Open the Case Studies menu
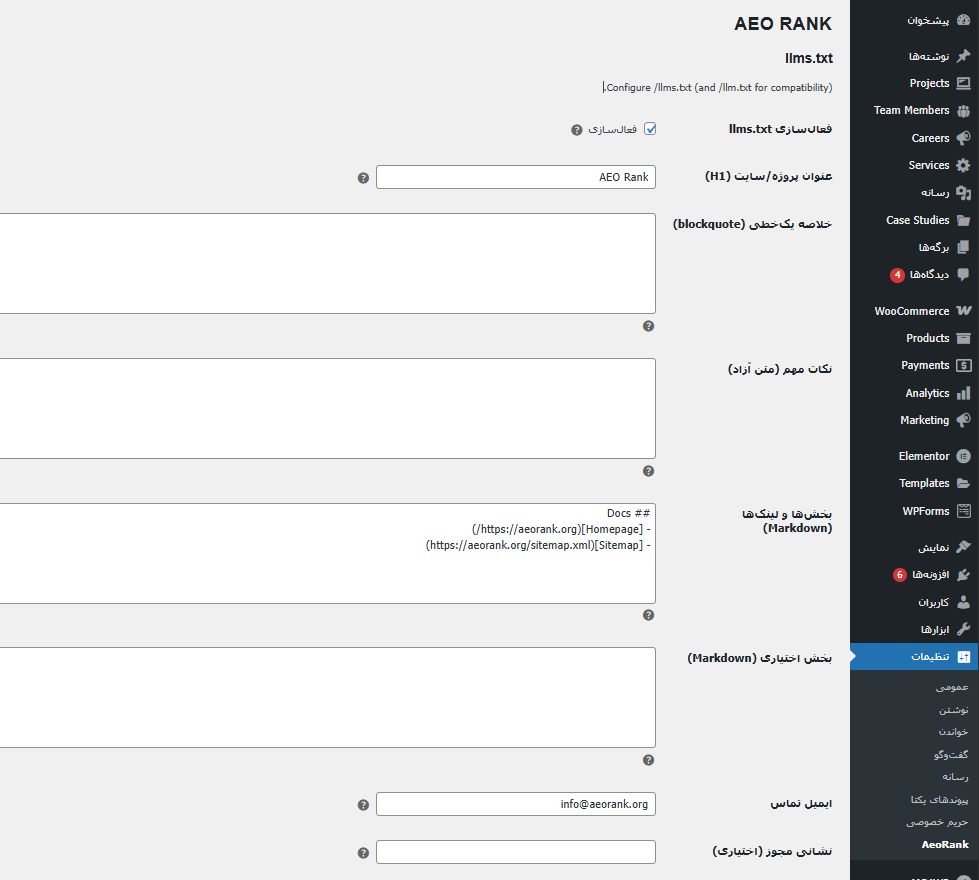 (x=917, y=220)
